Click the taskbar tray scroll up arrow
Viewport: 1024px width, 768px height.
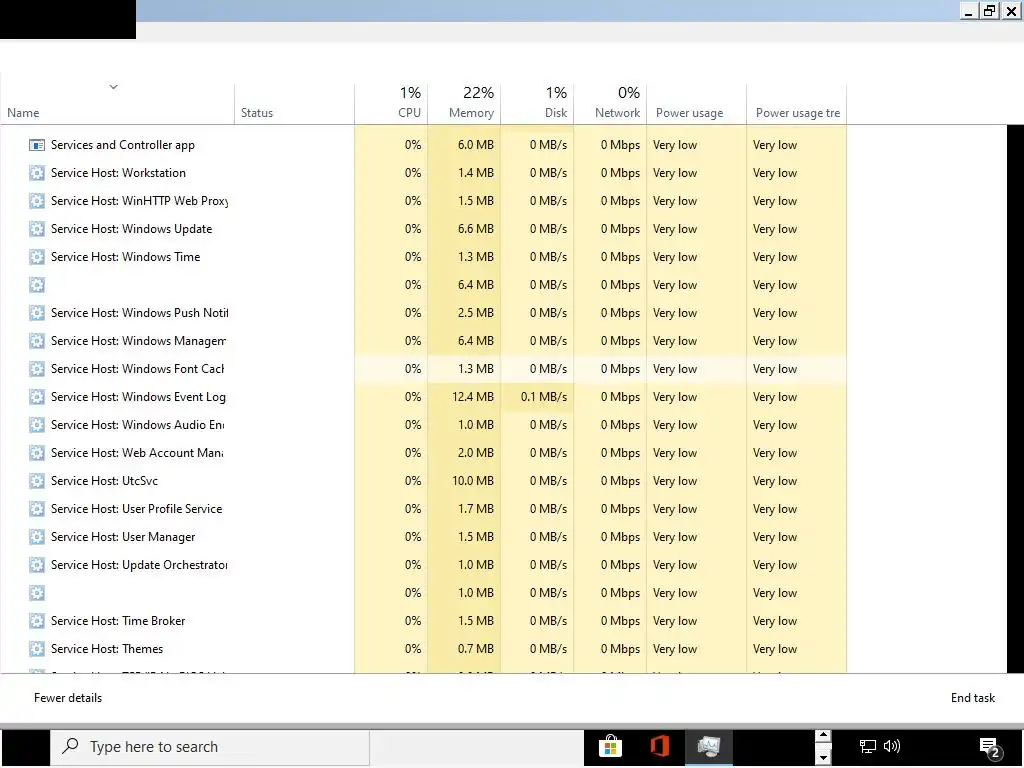click(x=823, y=735)
